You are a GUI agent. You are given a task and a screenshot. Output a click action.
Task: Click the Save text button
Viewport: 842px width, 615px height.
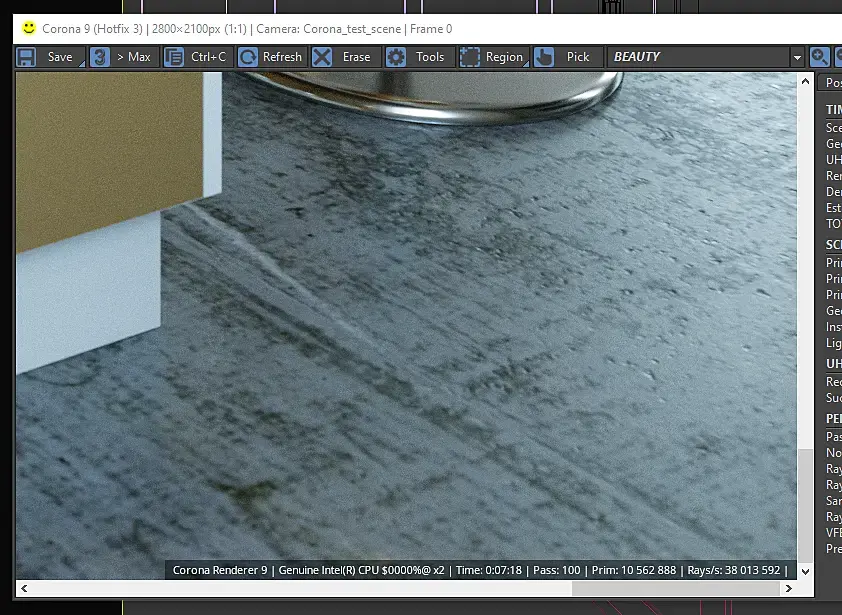(x=60, y=57)
